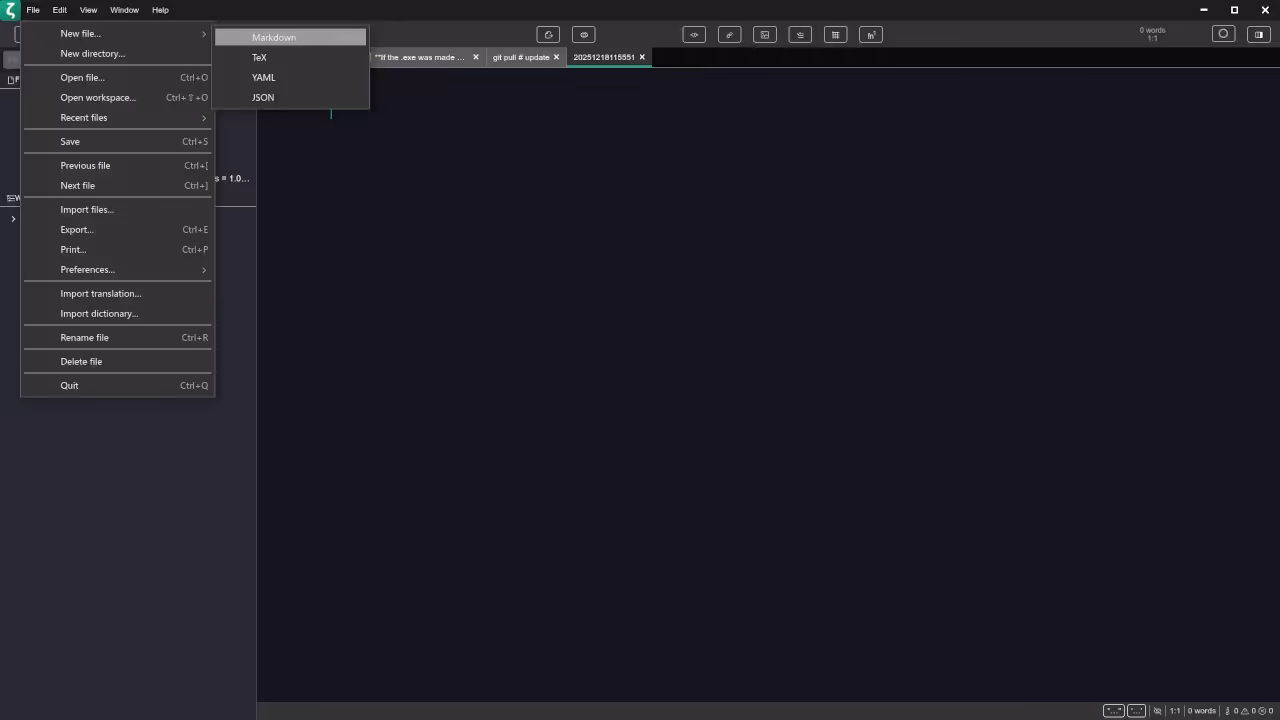Click the insert blockquote icon

[799, 35]
